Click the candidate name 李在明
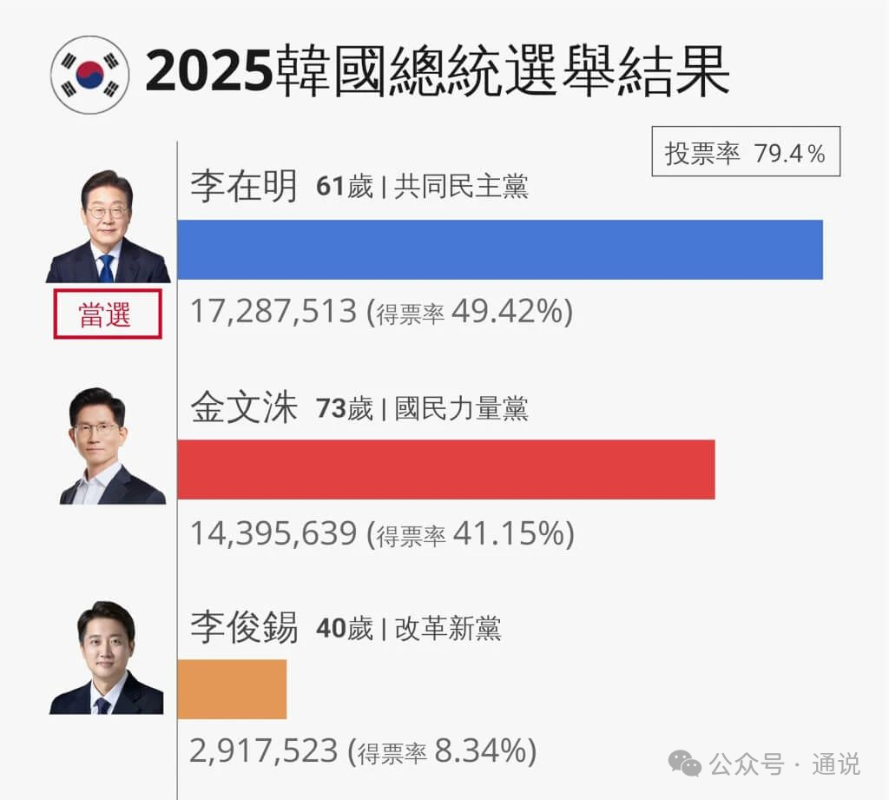Screen dimensions: 889x800 click(244, 187)
